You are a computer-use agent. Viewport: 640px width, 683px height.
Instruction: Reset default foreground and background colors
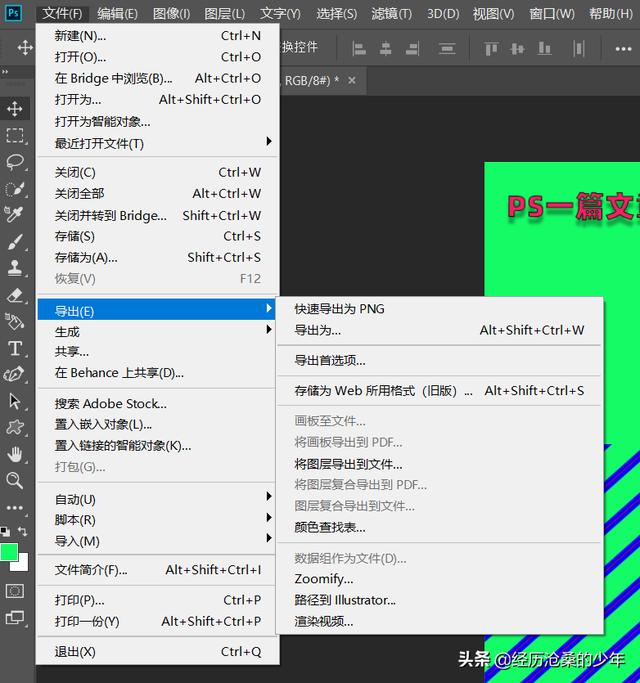[5, 531]
